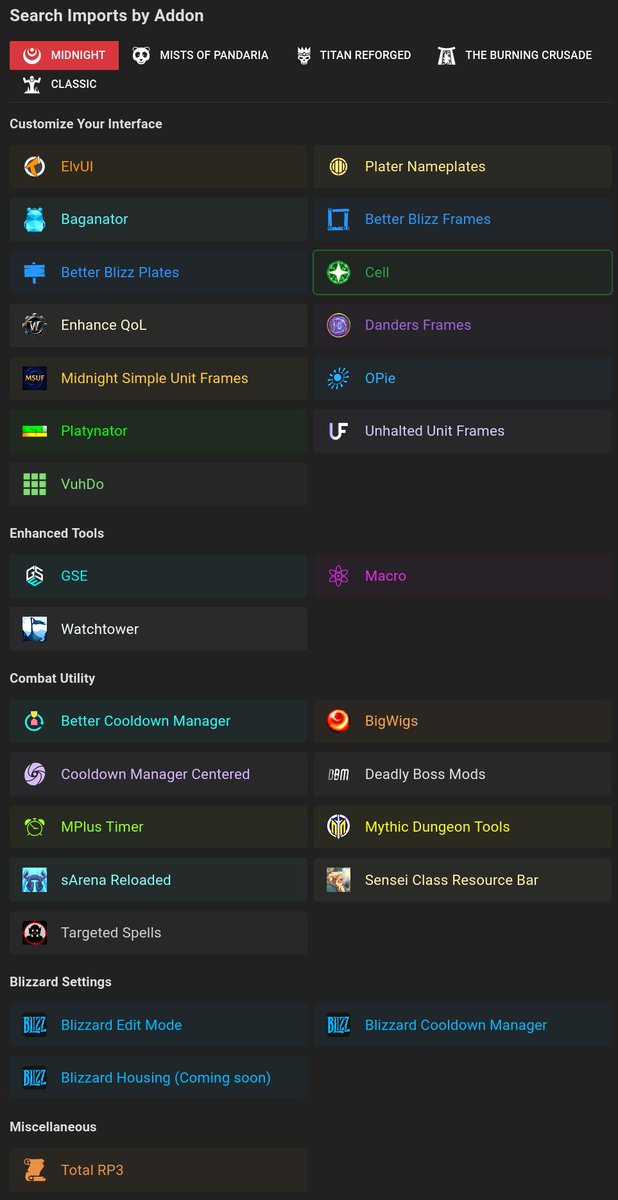Browse Baganator imports
The height and width of the screenshot is (1200, 618).
tap(159, 220)
